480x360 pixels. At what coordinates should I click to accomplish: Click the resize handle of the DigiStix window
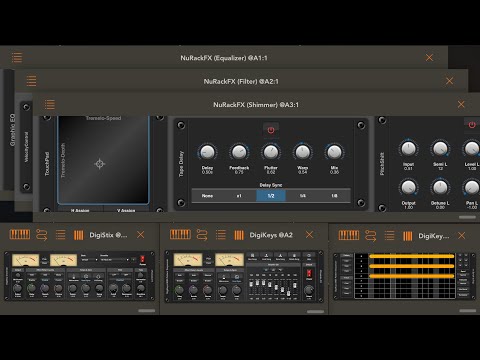tap(147, 311)
